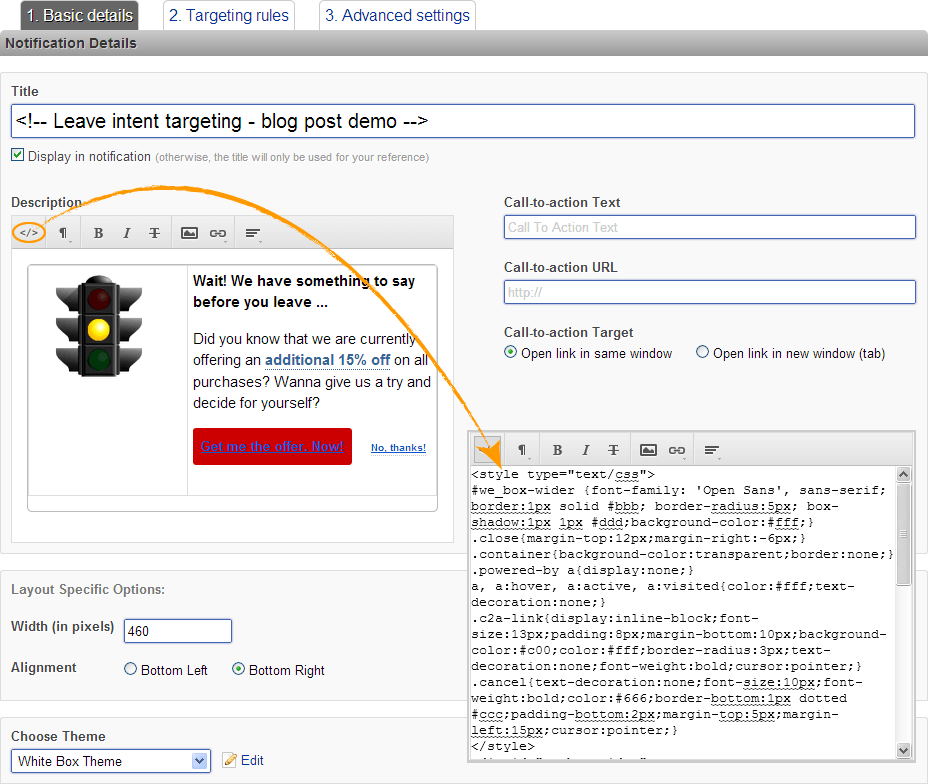The height and width of the screenshot is (784, 928).
Task: Click the Italic icon in the Description toolbar
Action: tap(126, 233)
